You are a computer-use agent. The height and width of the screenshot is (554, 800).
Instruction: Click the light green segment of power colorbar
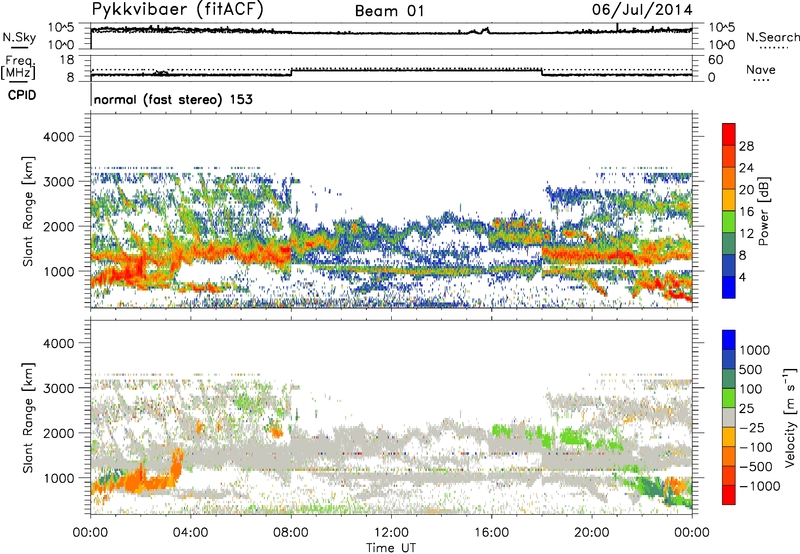(729, 222)
